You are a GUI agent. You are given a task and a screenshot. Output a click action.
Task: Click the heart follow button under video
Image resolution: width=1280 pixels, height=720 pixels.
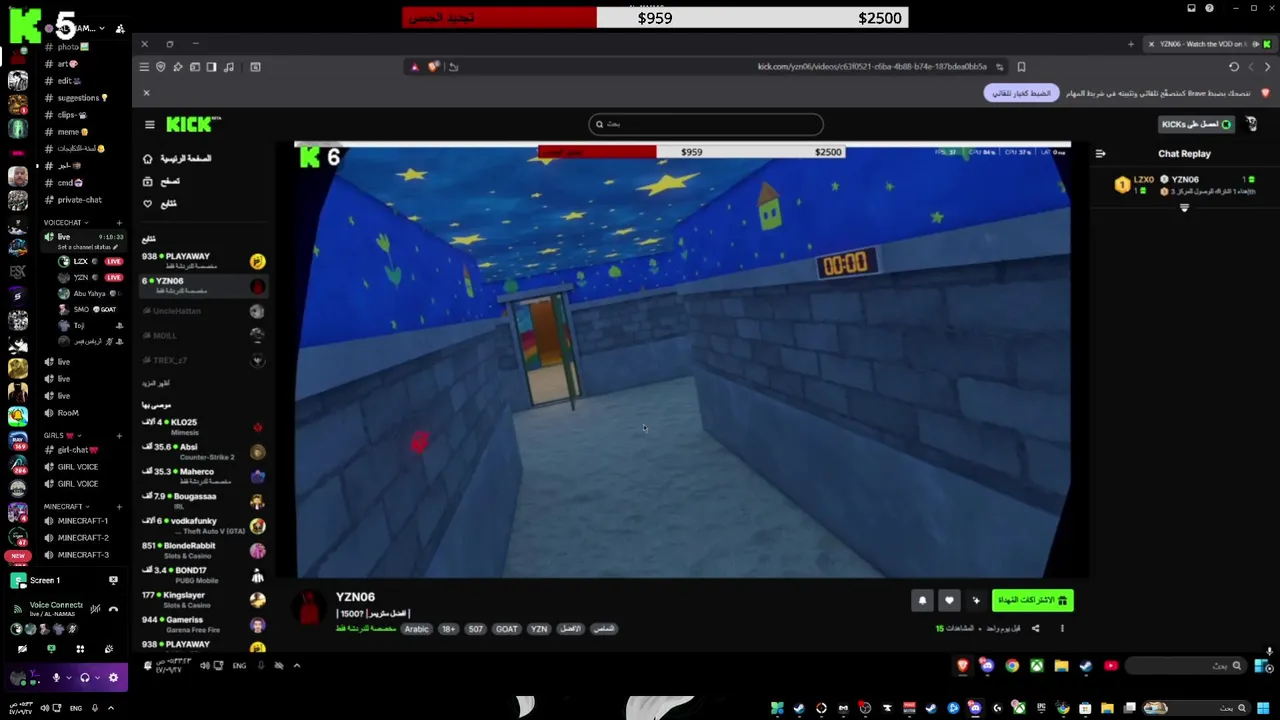click(949, 600)
